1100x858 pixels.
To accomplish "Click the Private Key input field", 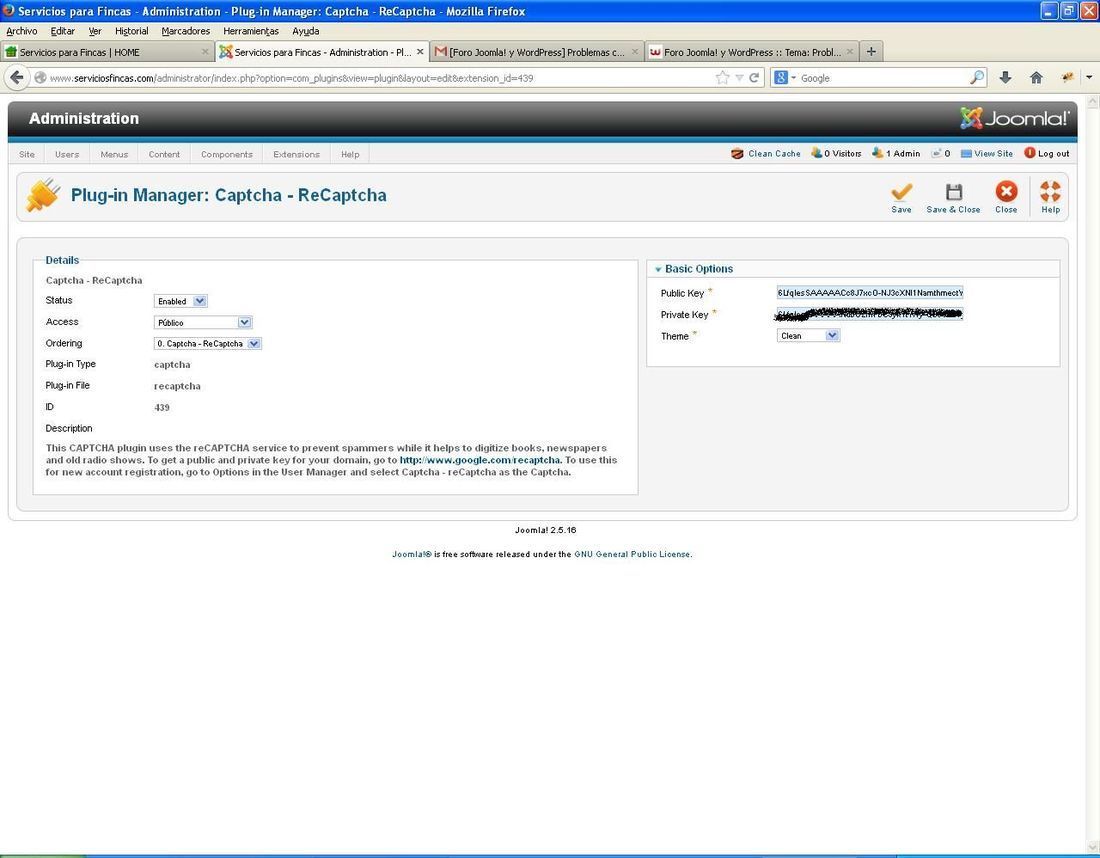I will 870,314.
